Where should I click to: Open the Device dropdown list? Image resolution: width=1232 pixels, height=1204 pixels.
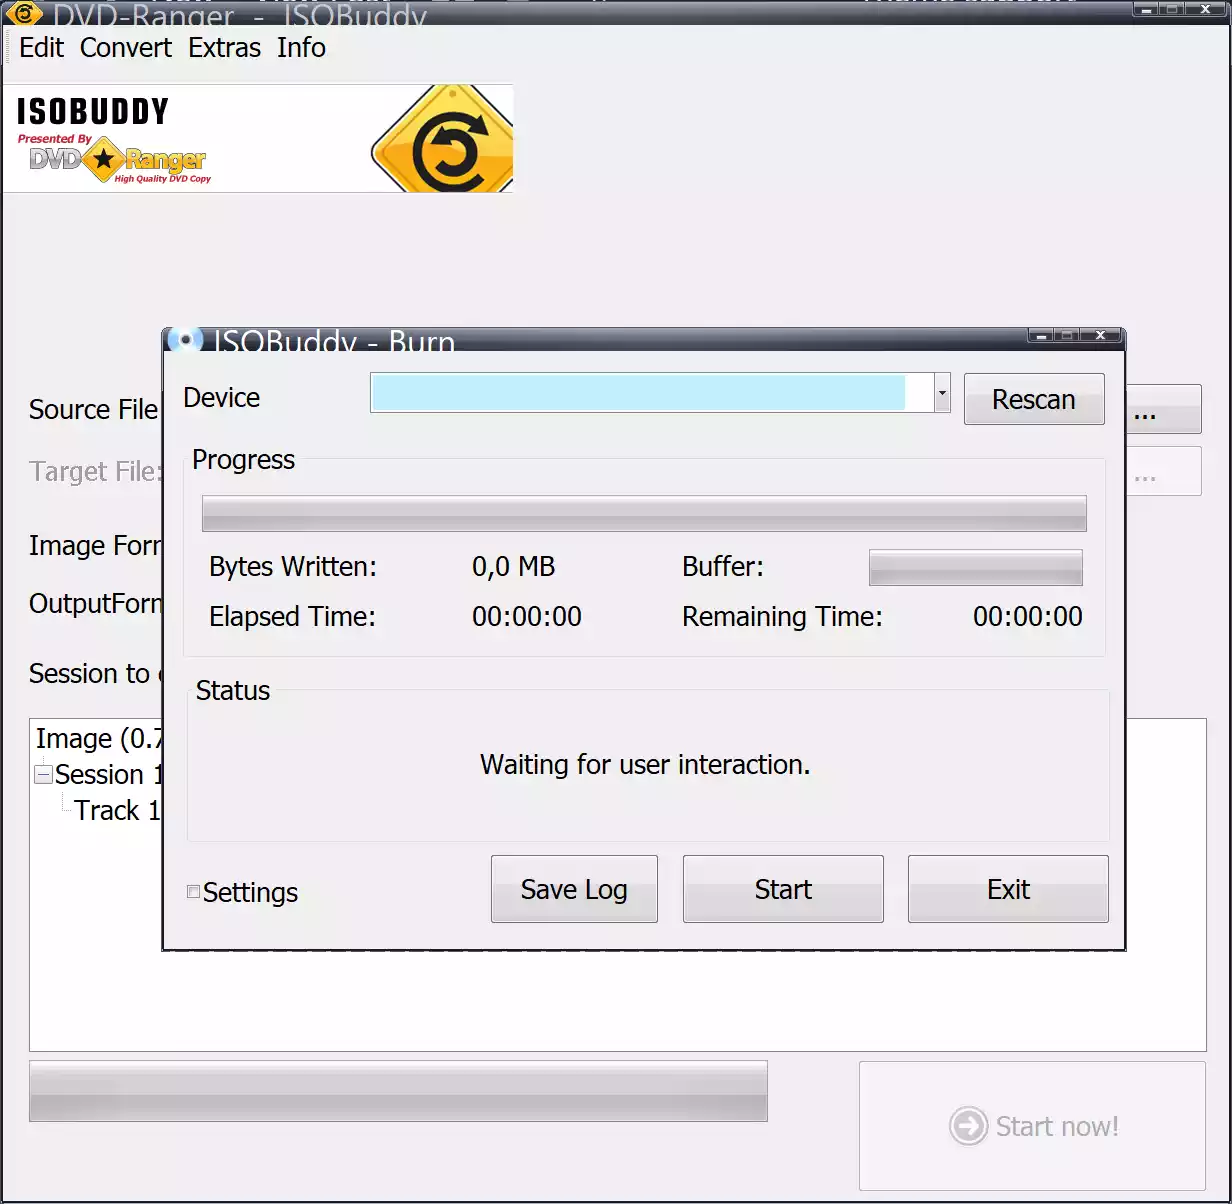point(940,393)
